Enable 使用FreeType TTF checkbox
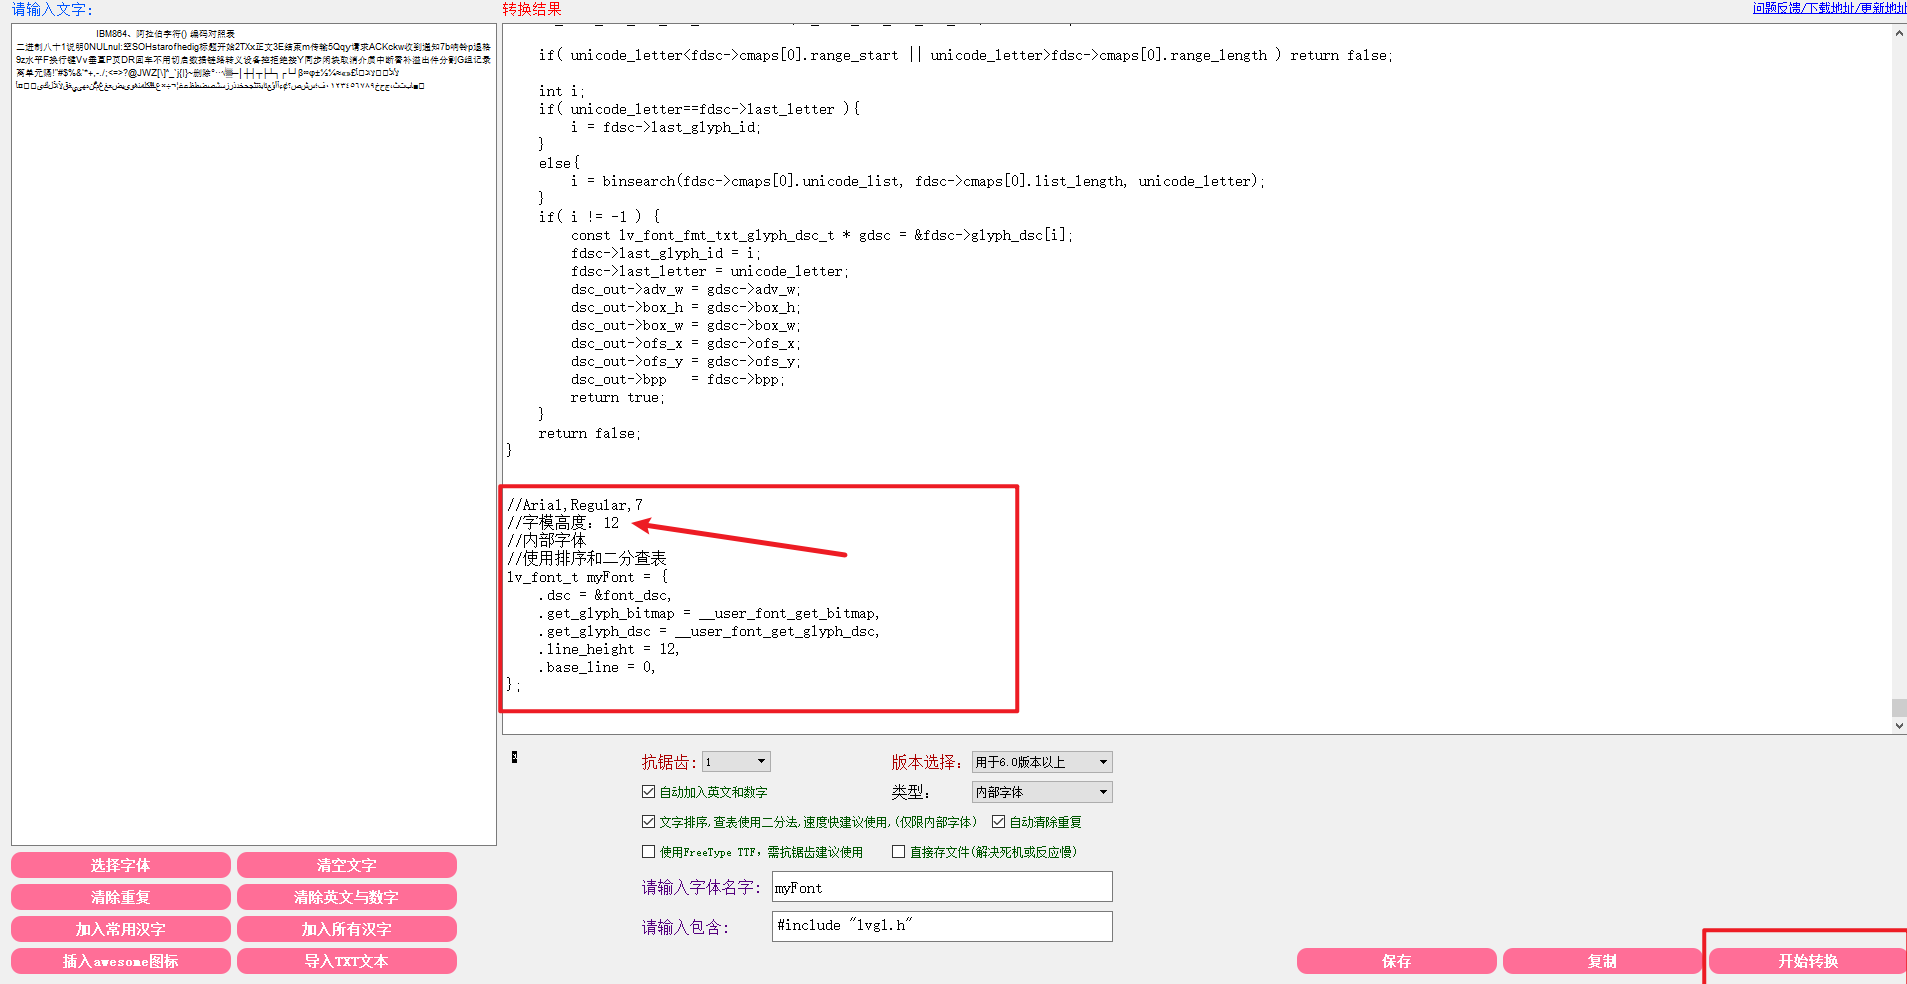Screen dimensions: 1907x984 point(649,852)
